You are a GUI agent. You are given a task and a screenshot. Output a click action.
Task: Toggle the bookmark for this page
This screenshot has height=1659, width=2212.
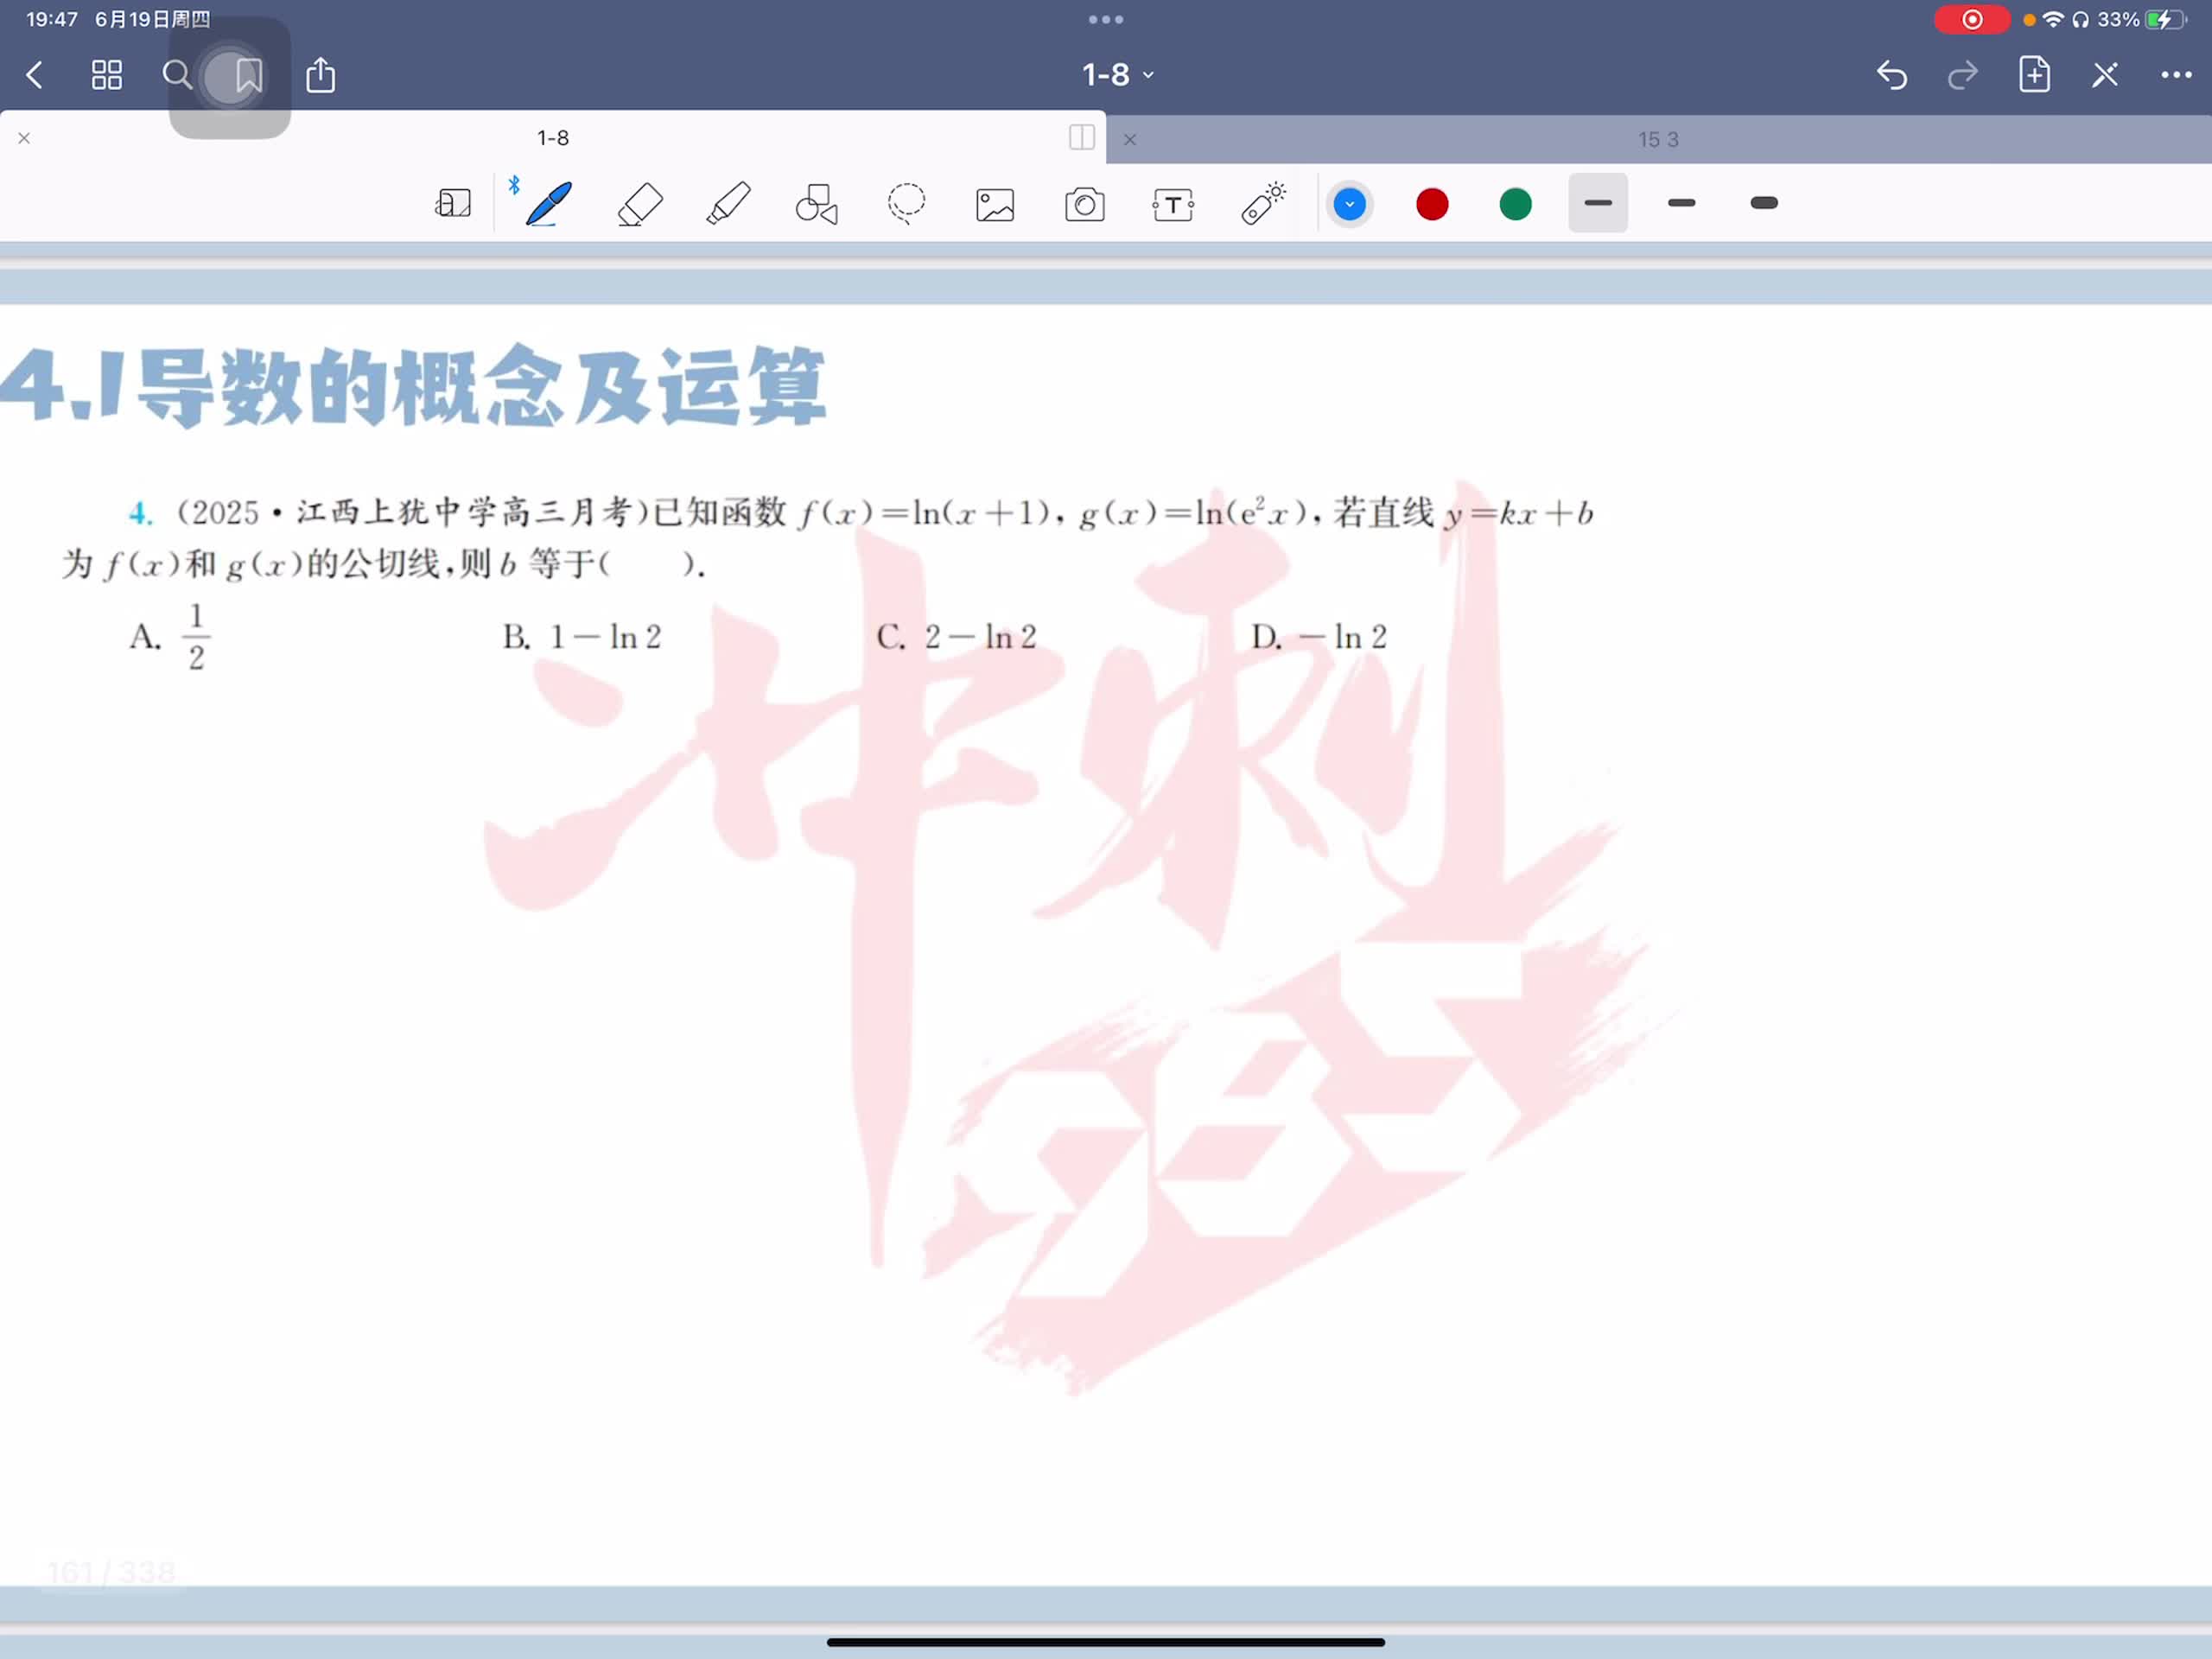(248, 75)
